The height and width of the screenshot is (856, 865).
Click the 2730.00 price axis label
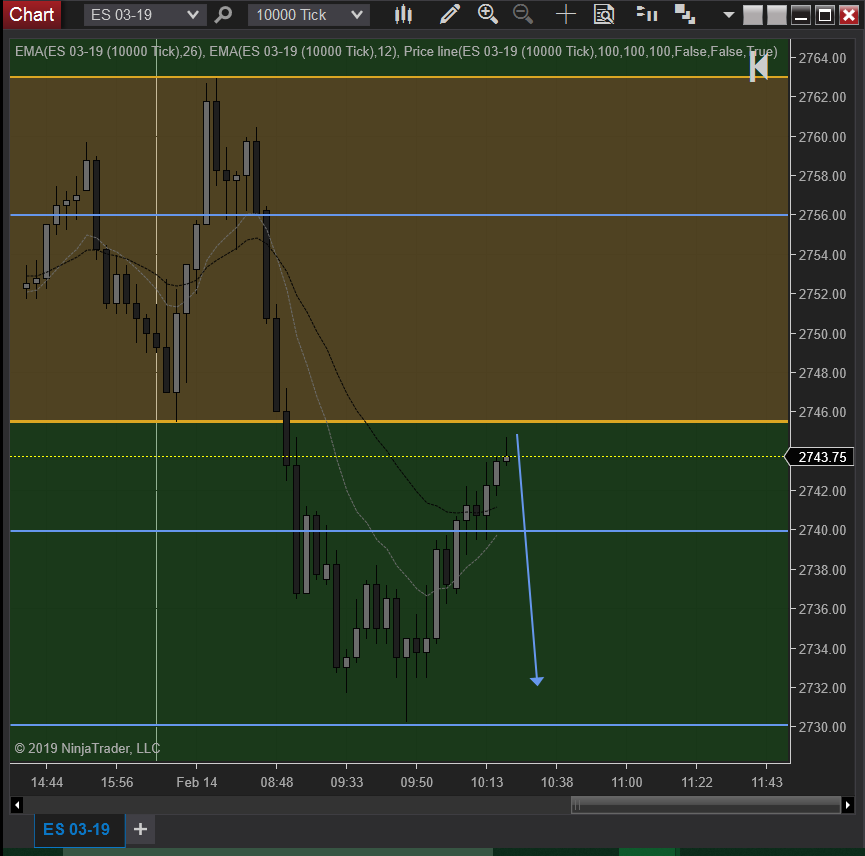click(x=822, y=727)
